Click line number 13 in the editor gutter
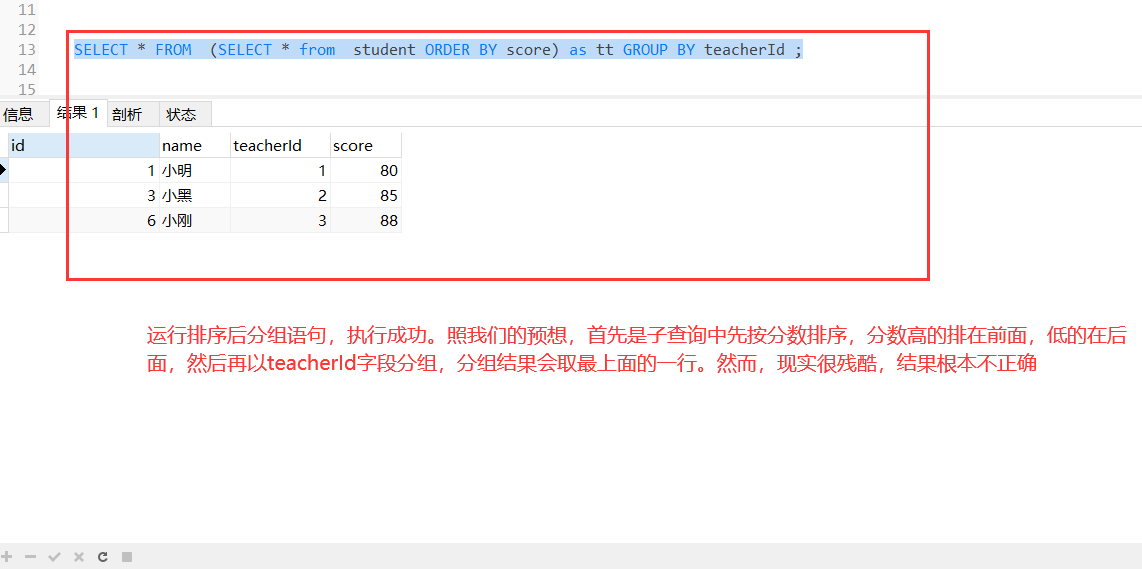Viewport: 1142px width, 569px height. (27, 50)
